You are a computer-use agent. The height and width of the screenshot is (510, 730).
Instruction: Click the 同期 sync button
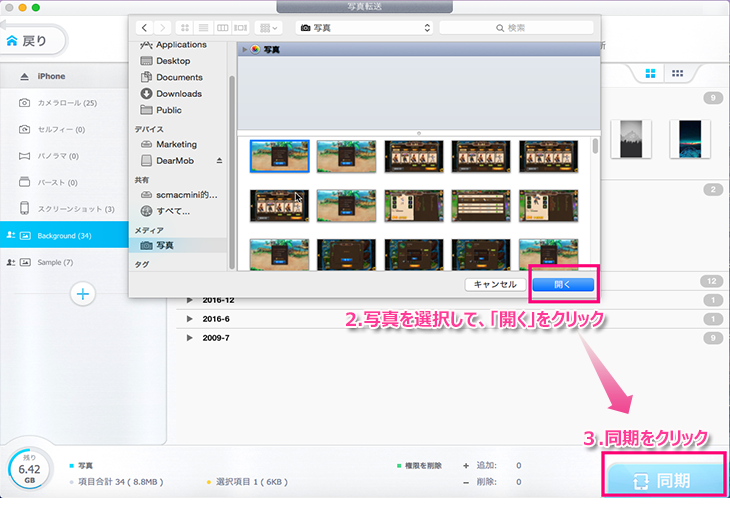click(665, 479)
